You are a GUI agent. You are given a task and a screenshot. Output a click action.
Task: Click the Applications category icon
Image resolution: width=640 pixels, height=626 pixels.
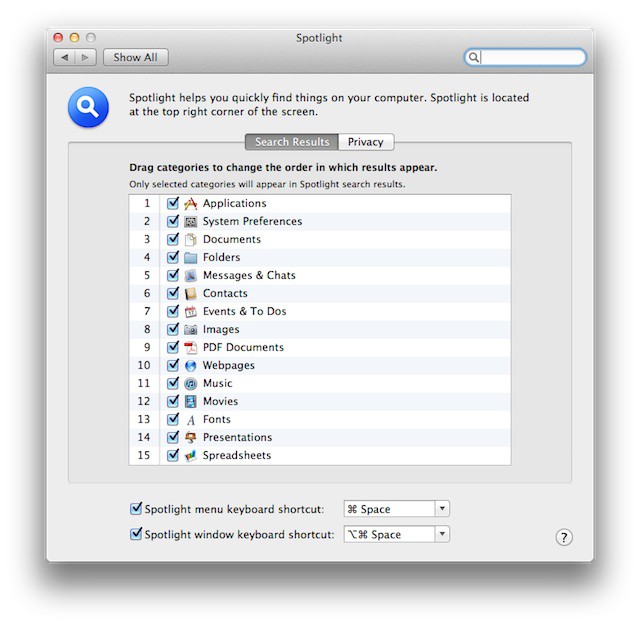[191, 203]
